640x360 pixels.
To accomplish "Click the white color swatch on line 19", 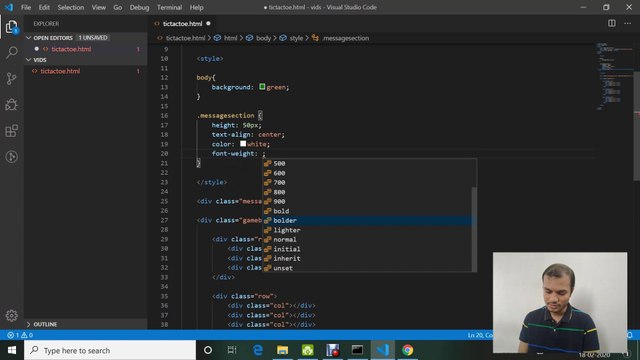I will click(243, 143).
